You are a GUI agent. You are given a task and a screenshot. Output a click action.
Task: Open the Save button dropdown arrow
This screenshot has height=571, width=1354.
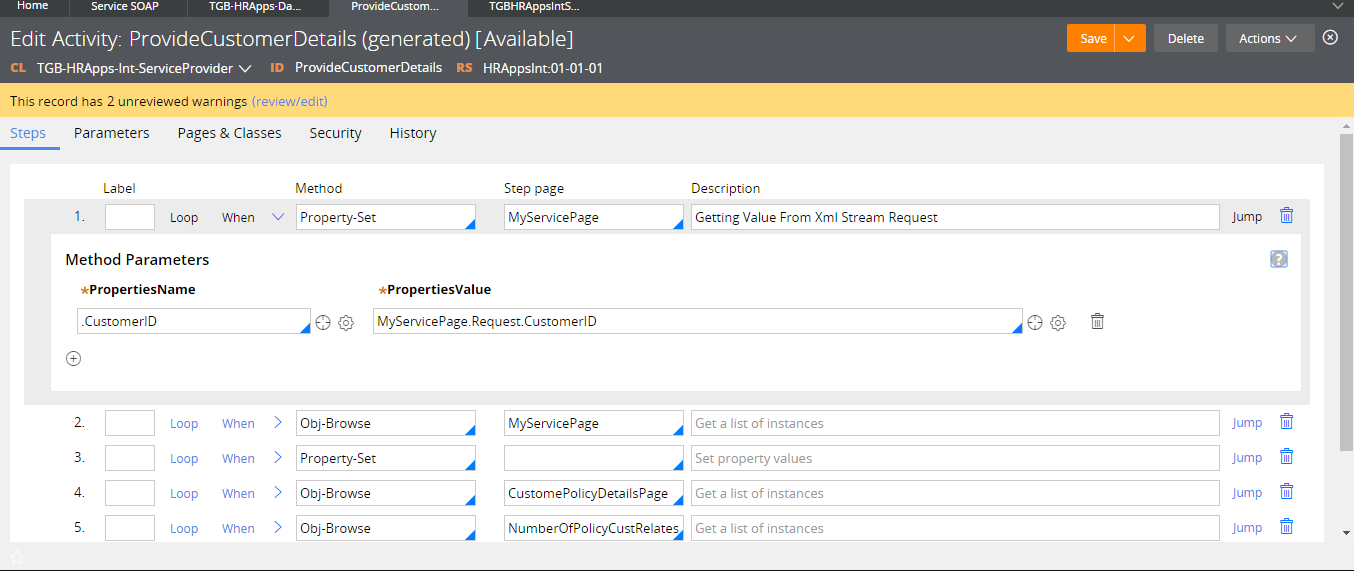(1128, 38)
